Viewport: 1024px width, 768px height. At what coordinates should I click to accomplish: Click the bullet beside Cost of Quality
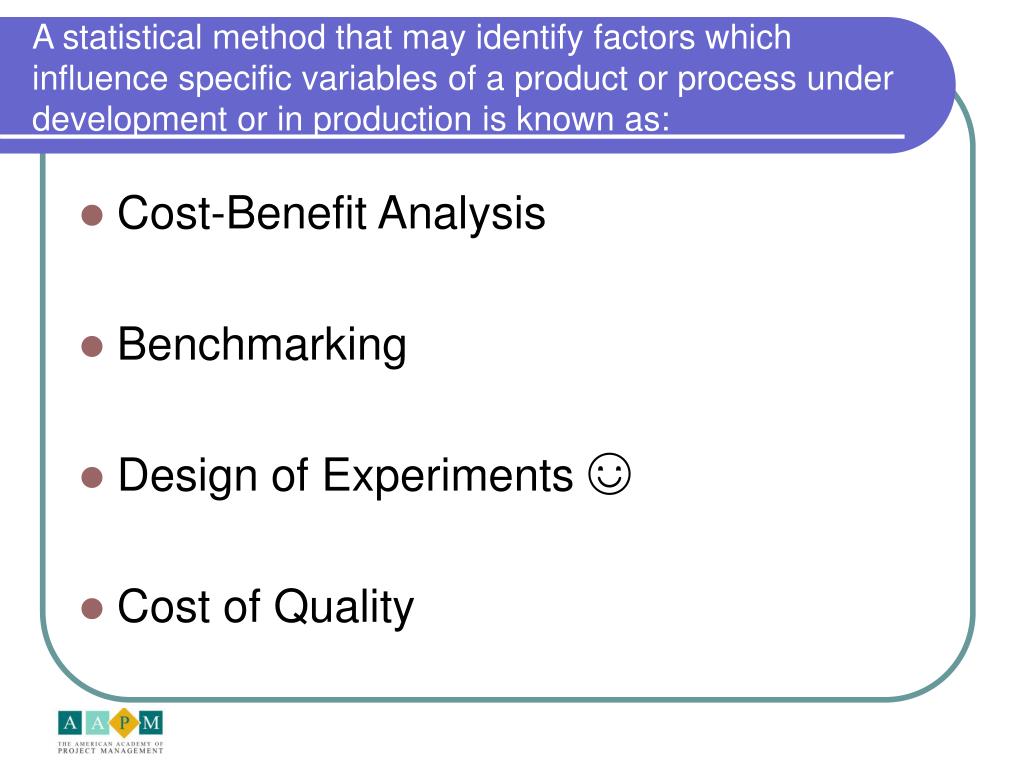tap(92, 608)
